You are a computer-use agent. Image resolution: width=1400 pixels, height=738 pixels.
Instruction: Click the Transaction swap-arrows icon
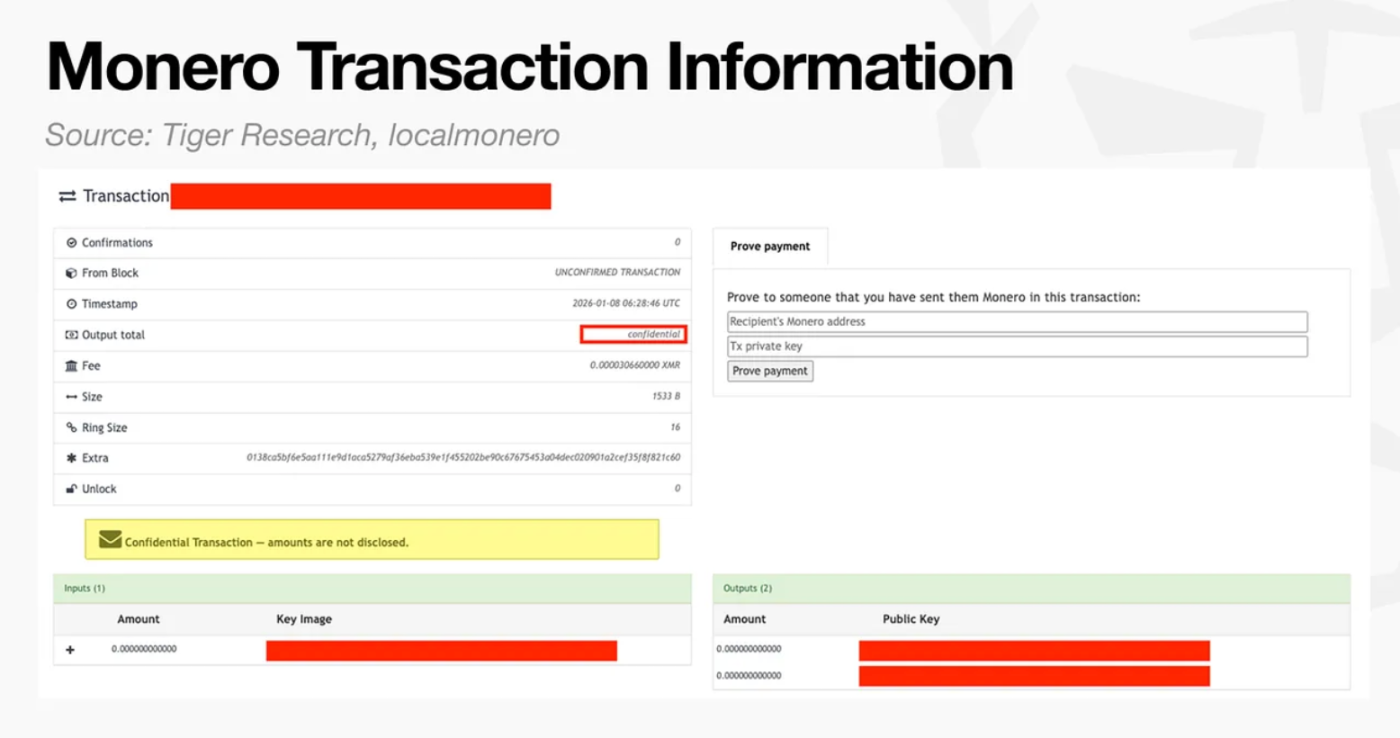(x=67, y=196)
